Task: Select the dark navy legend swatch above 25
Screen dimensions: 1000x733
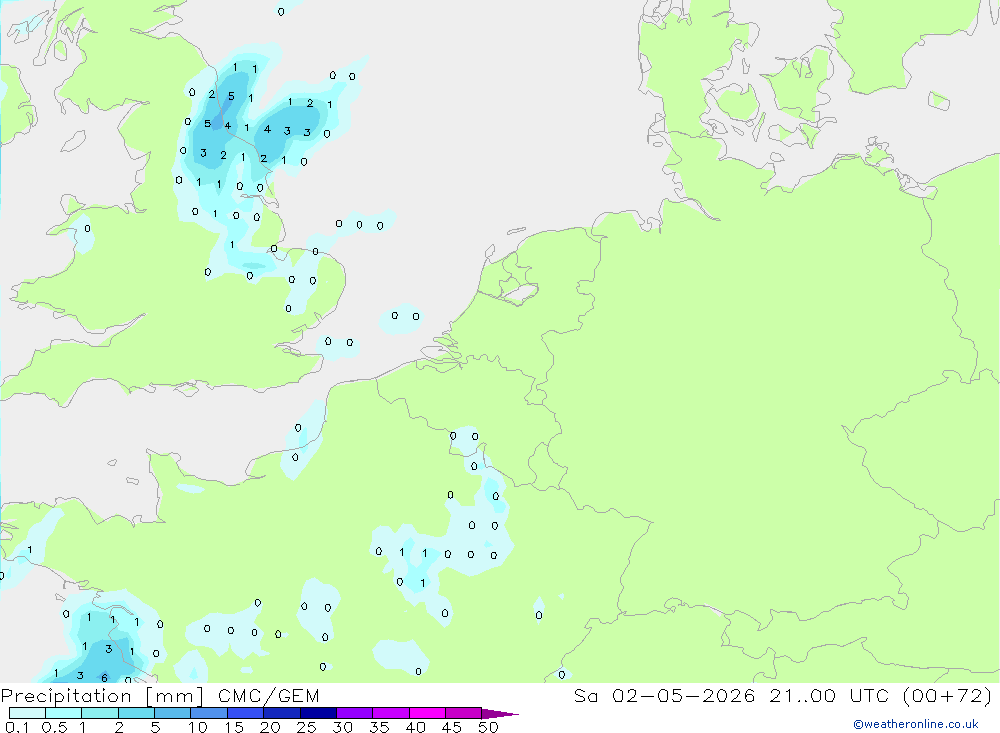Action: tap(318, 713)
